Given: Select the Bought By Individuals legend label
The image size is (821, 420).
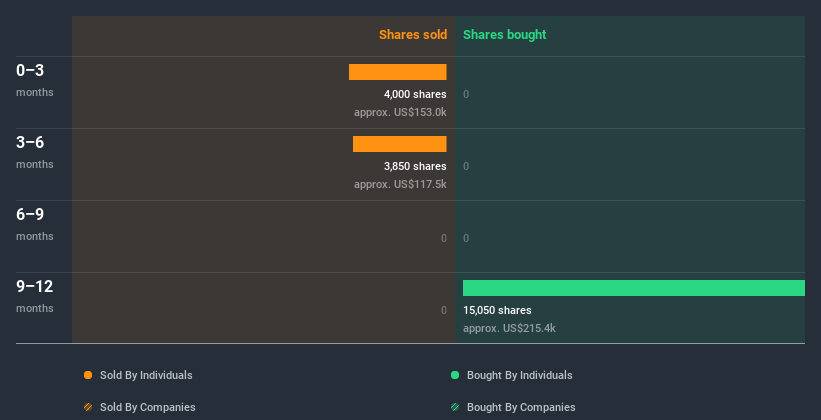Looking at the screenshot, I should click(519, 375).
